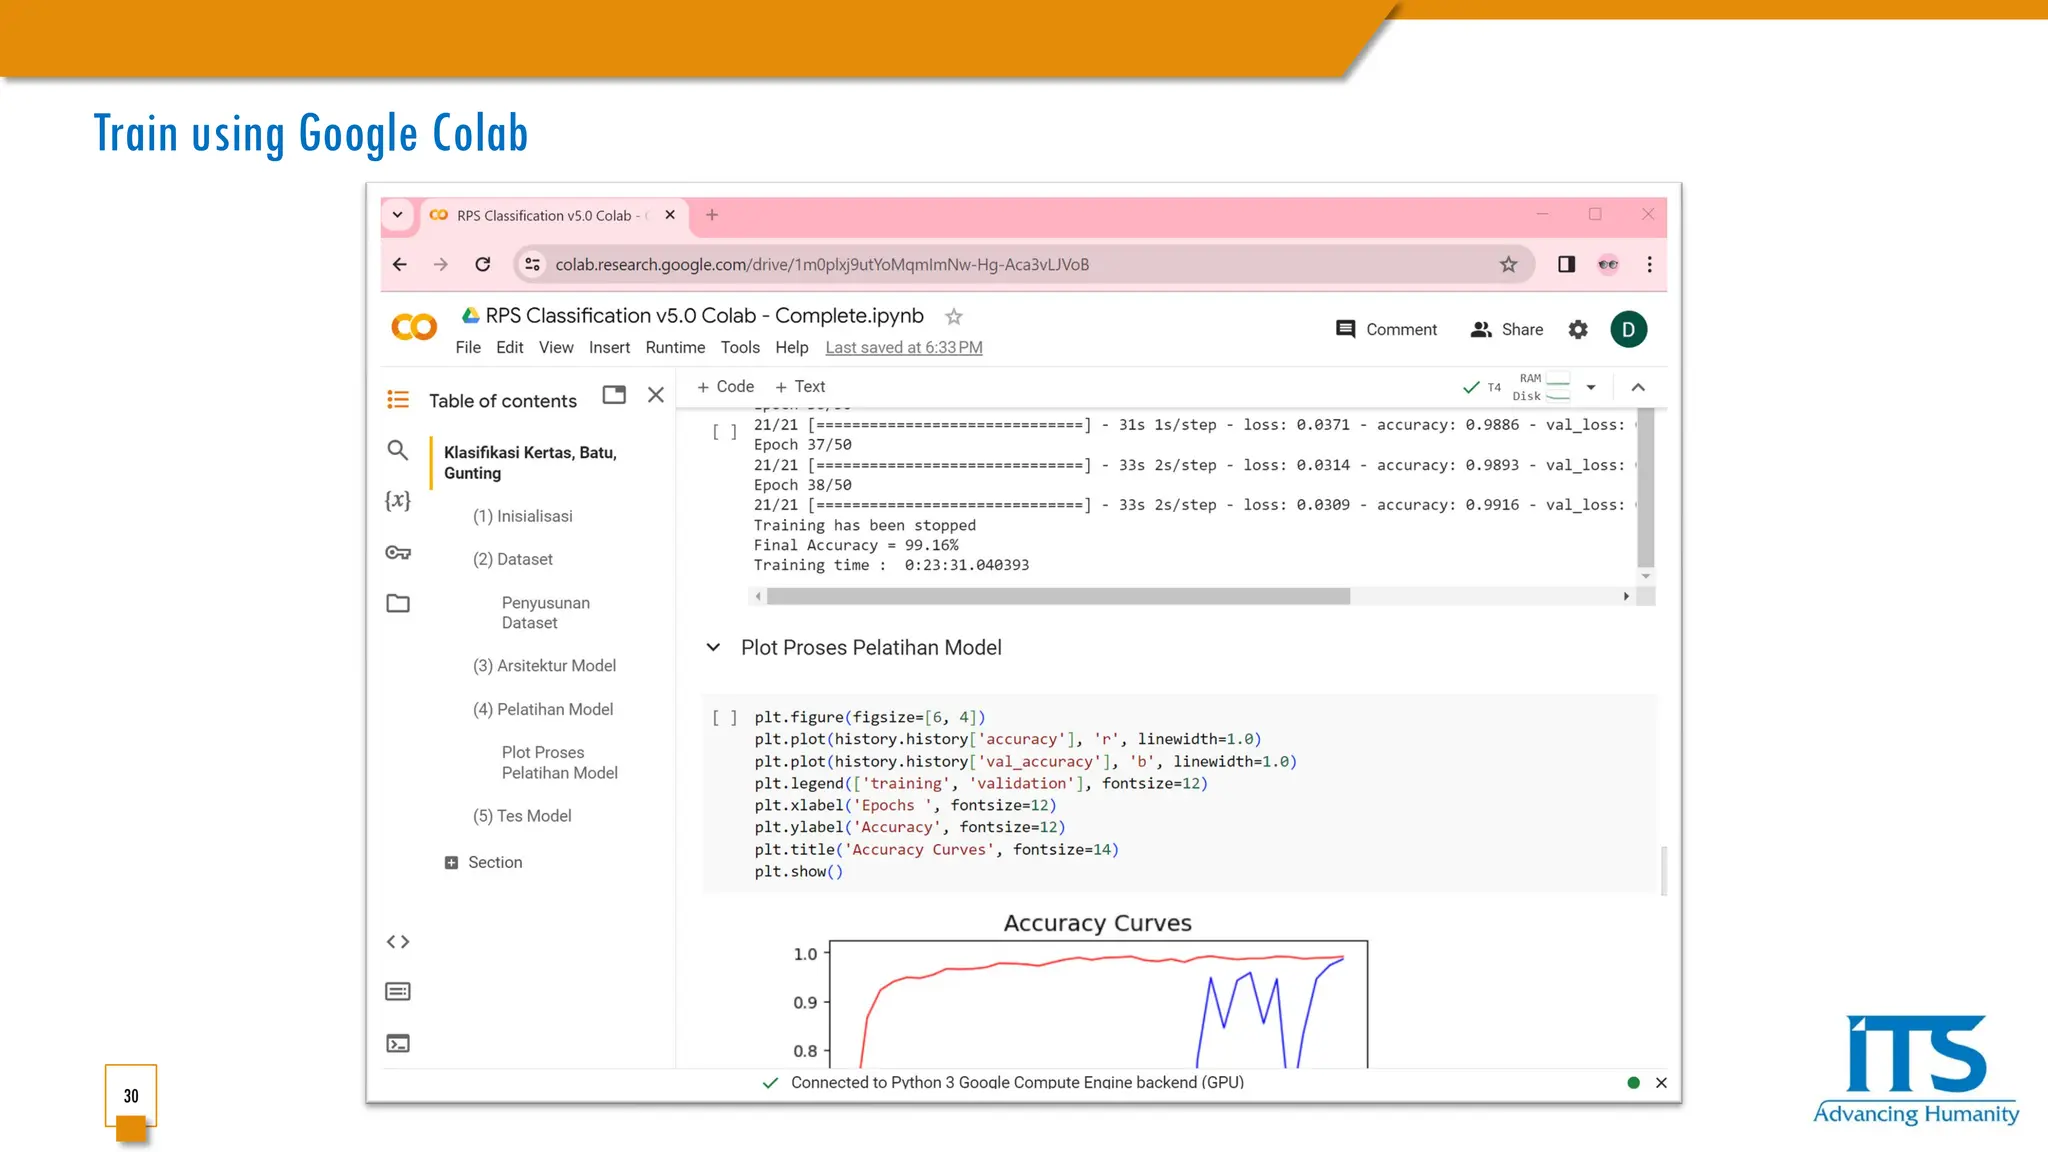The height and width of the screenshot is (1152, 2048).
Task: Open the Variables inspector icon
Action: 398,500
